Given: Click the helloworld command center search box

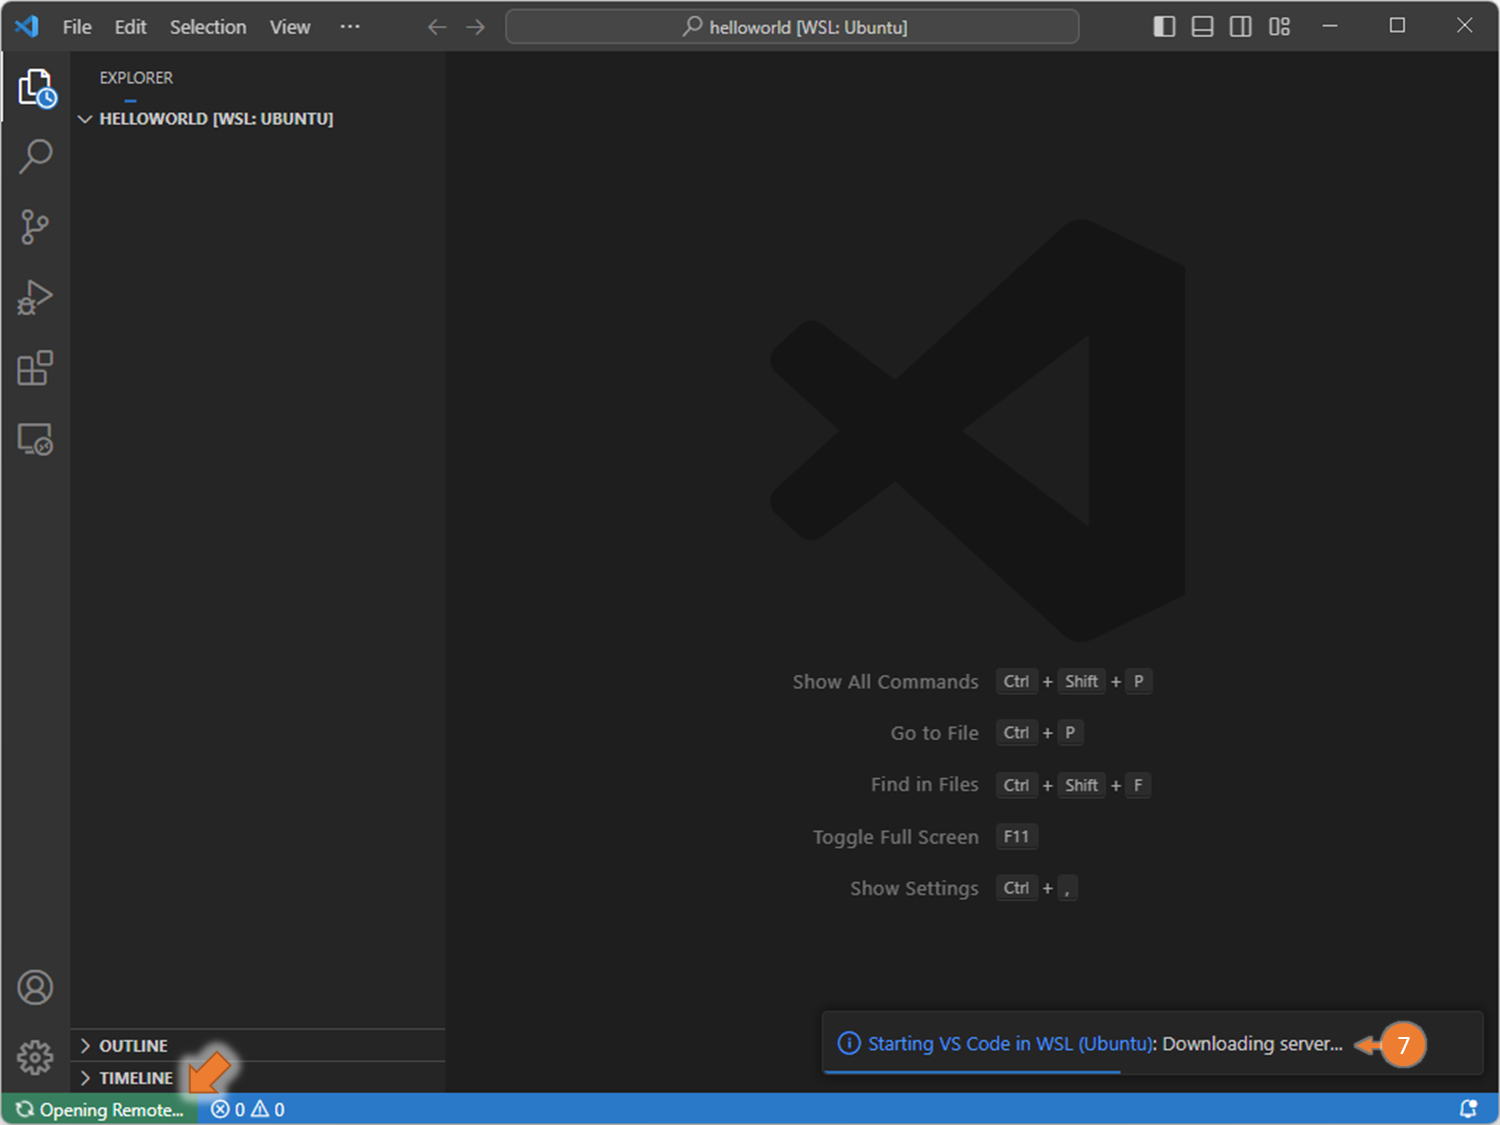Looking at the screenshot, I should (x=792, y=27).
